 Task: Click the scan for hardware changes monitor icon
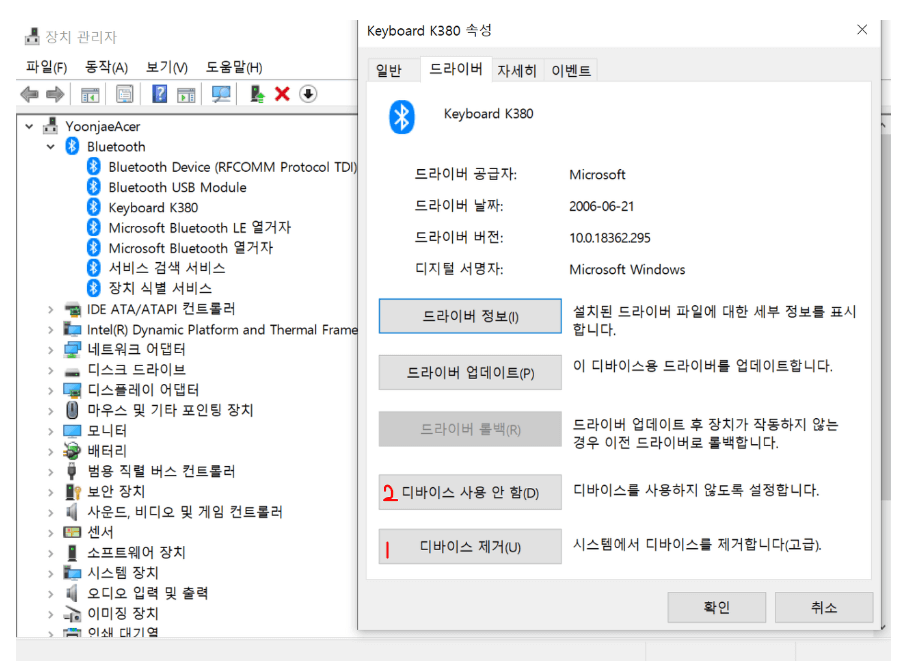[221, 94]
